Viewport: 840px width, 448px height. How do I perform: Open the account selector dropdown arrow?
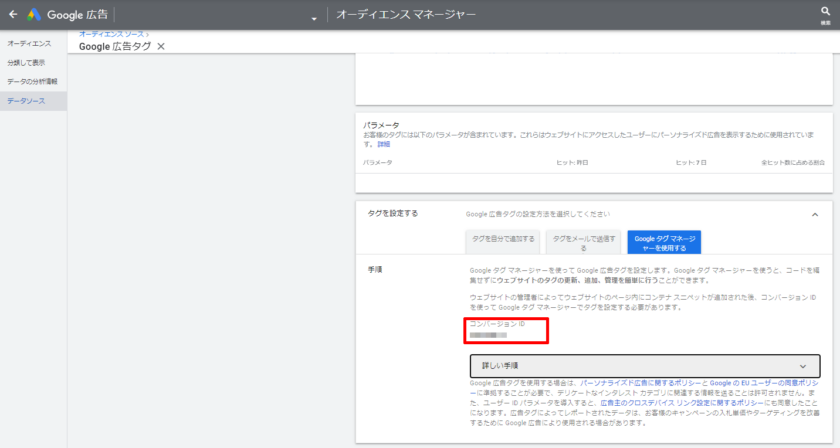[x=314, y=19]
